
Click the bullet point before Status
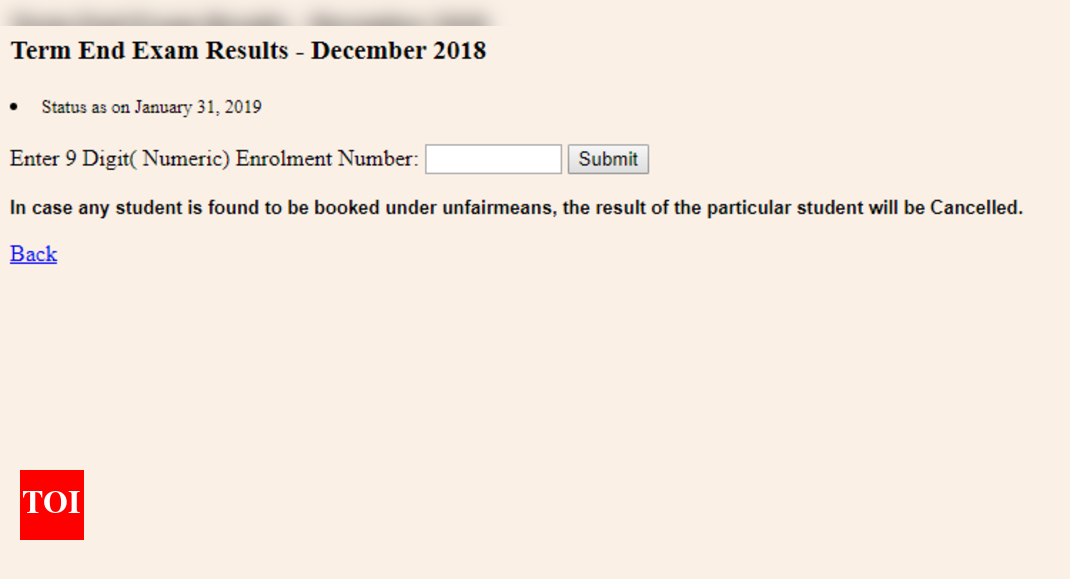tap(14, 107)
